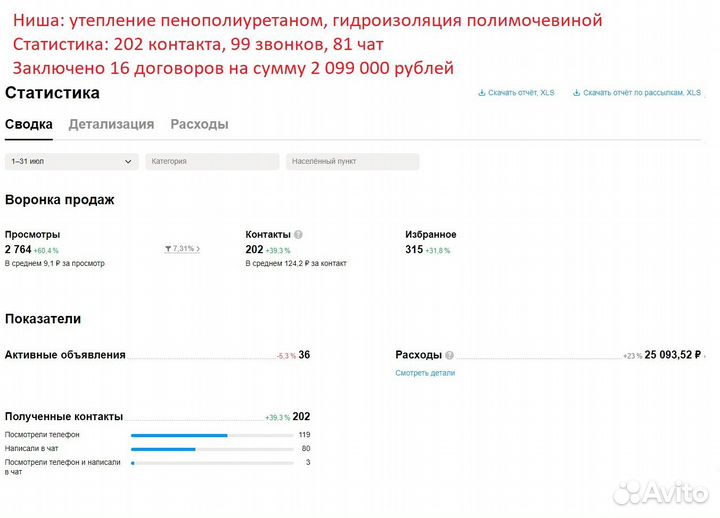This screenshot has height=518, width=720.
Task: Click the 80 value for Написали в чат
Action: (306, 449)
